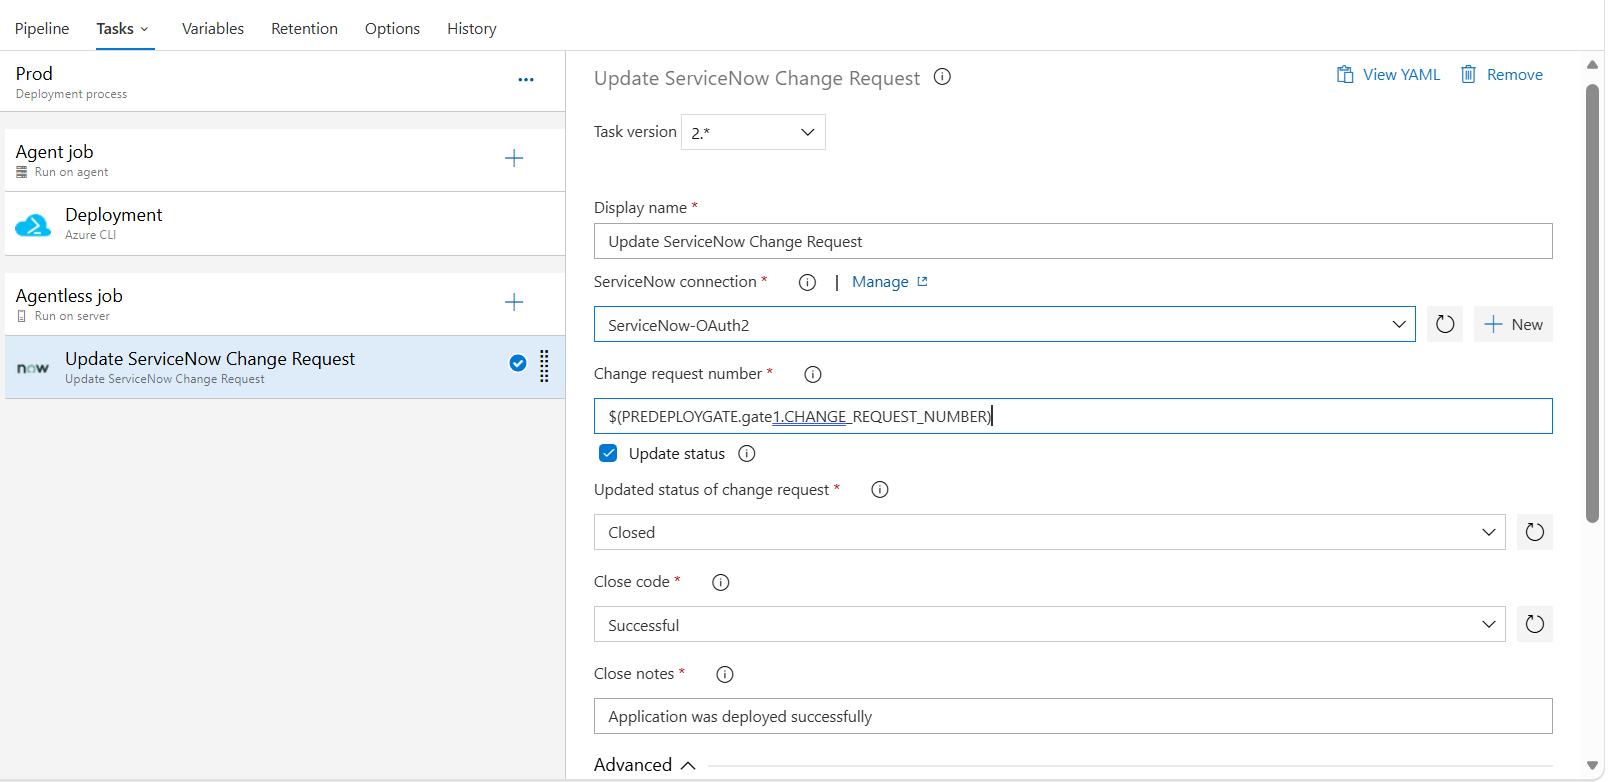Click the Agentless job server icon

[22, 316]
